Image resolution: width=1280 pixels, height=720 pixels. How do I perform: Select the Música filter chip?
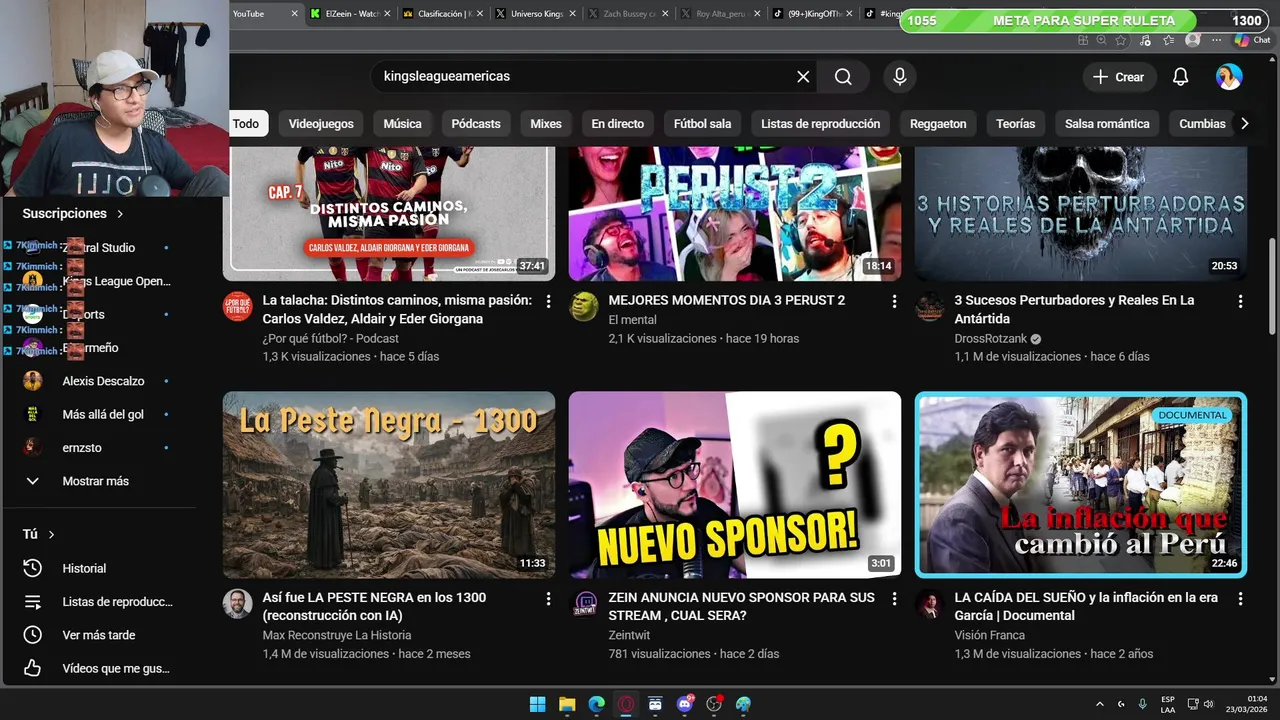pyautogui.click(x=403, y=124)
